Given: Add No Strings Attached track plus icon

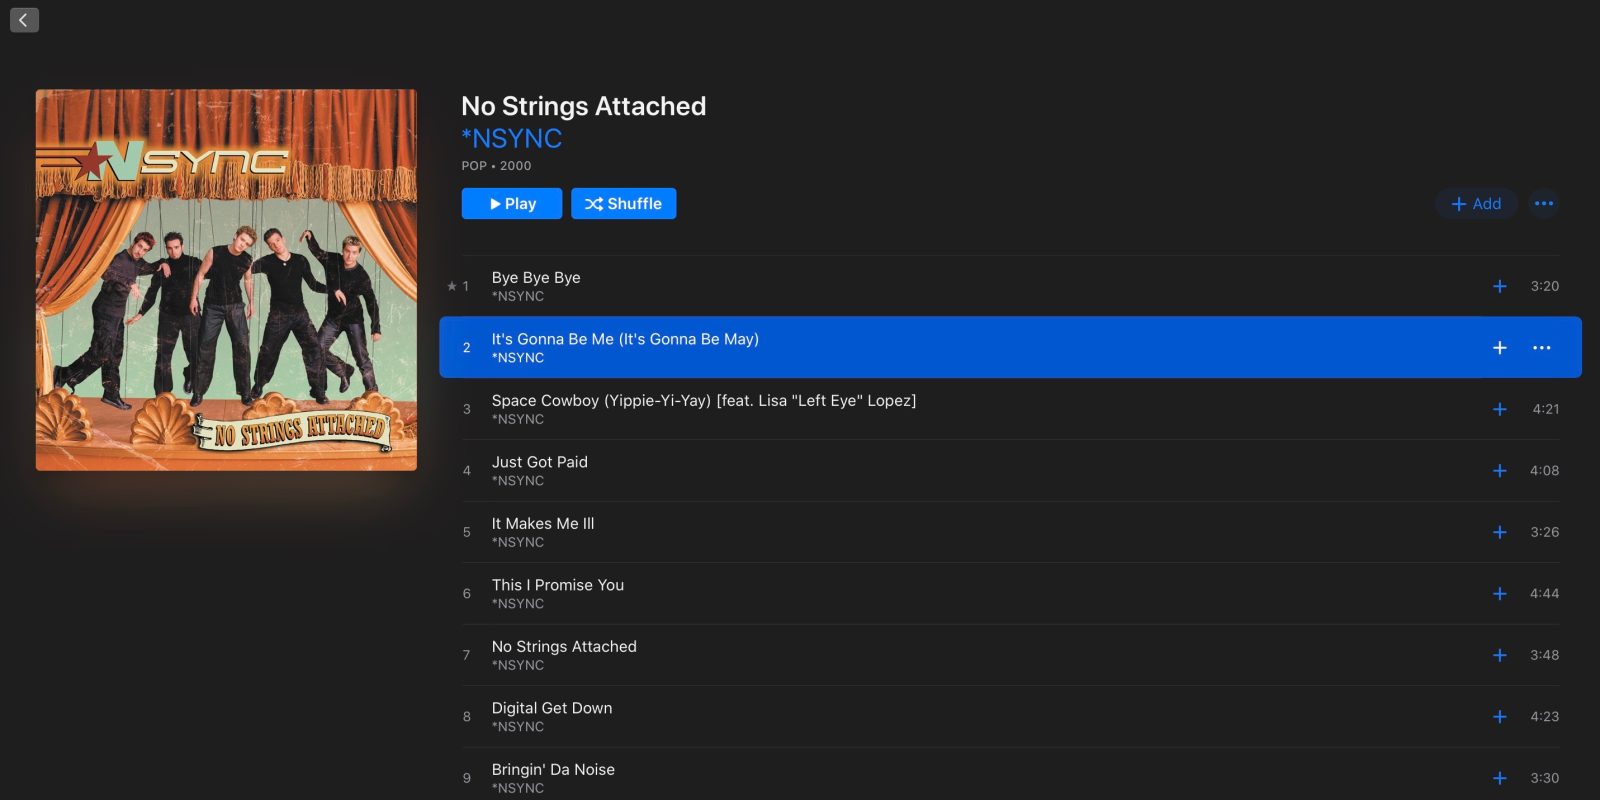Looking at the screenshot, I should 1499,655.
